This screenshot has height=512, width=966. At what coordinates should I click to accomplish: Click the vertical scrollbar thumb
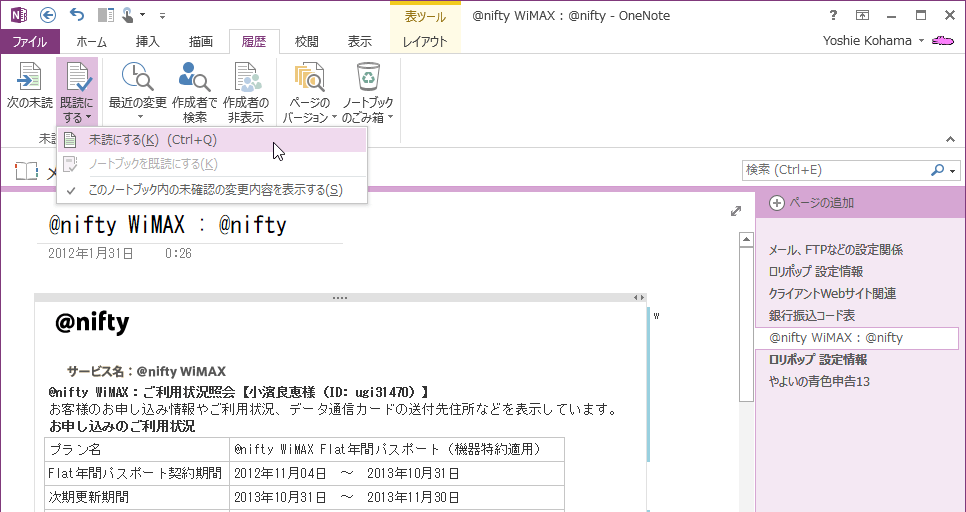tap(746, 323)
